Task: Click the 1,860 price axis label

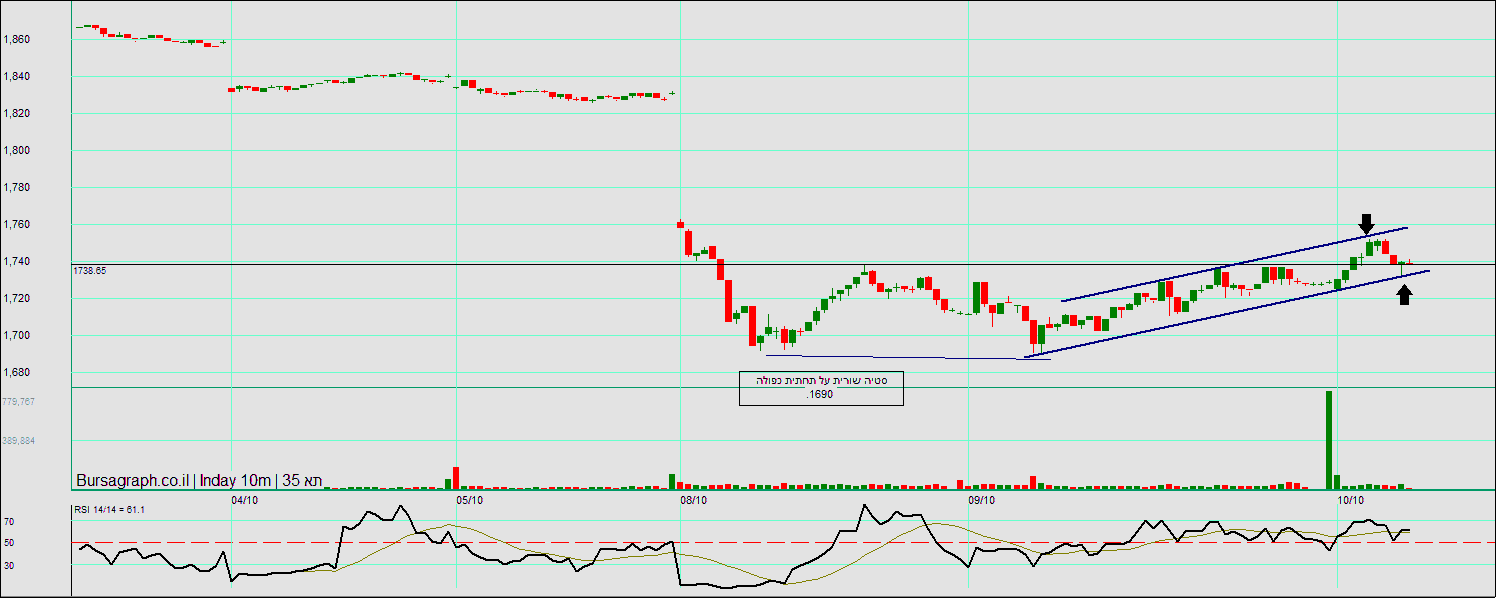Action: click(x=17, y=39)
